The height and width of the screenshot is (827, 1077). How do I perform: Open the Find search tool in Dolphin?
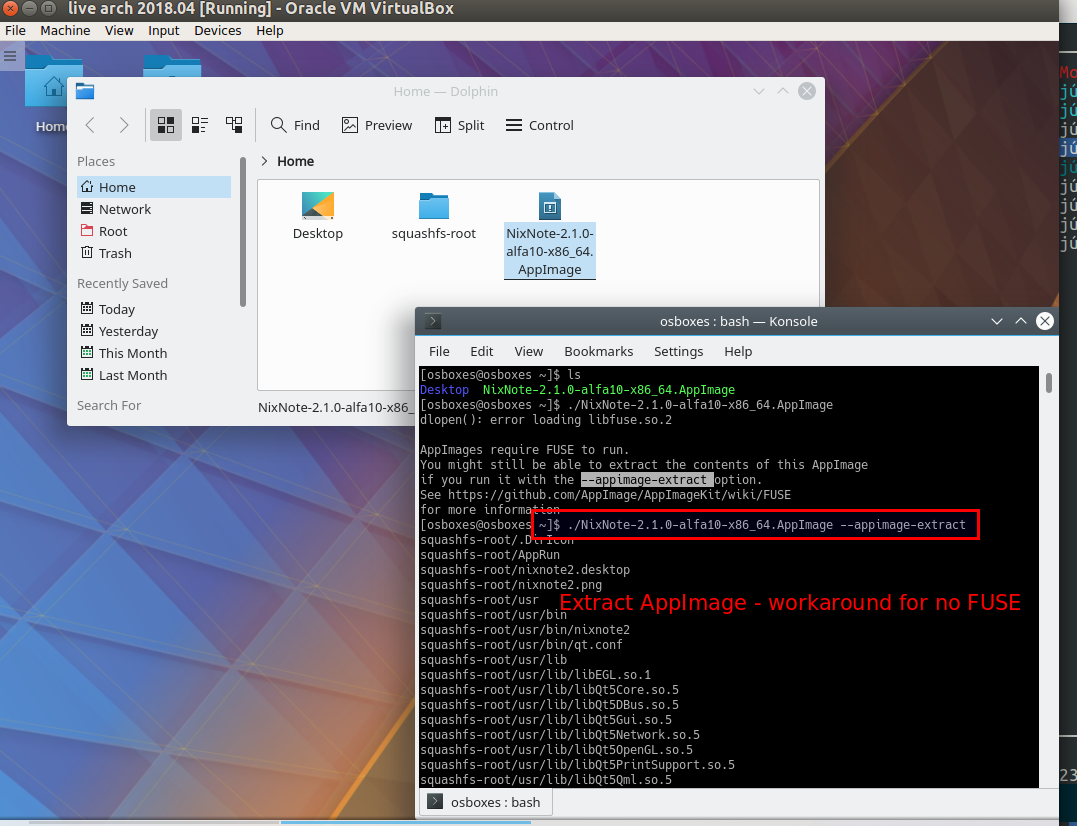tap(295, 125)
